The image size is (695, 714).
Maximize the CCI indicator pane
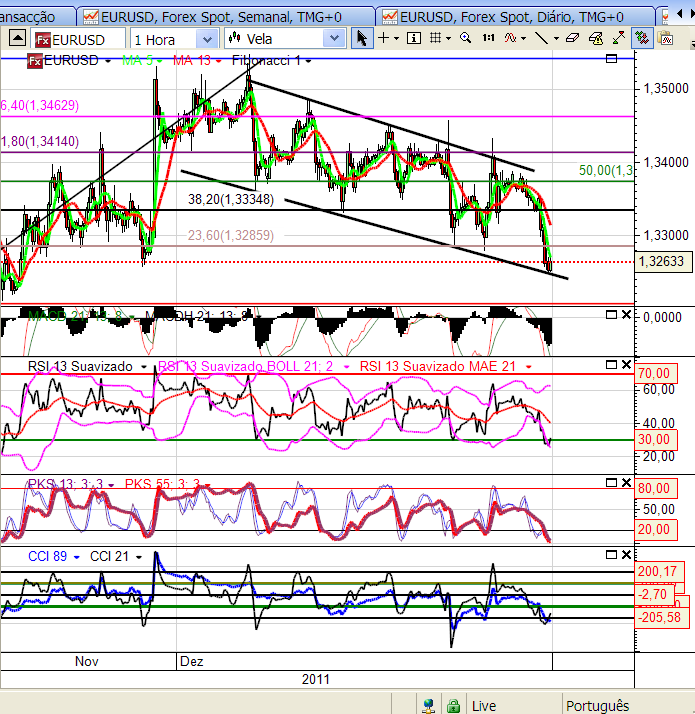pyautogui.click(x=612, y=555)
